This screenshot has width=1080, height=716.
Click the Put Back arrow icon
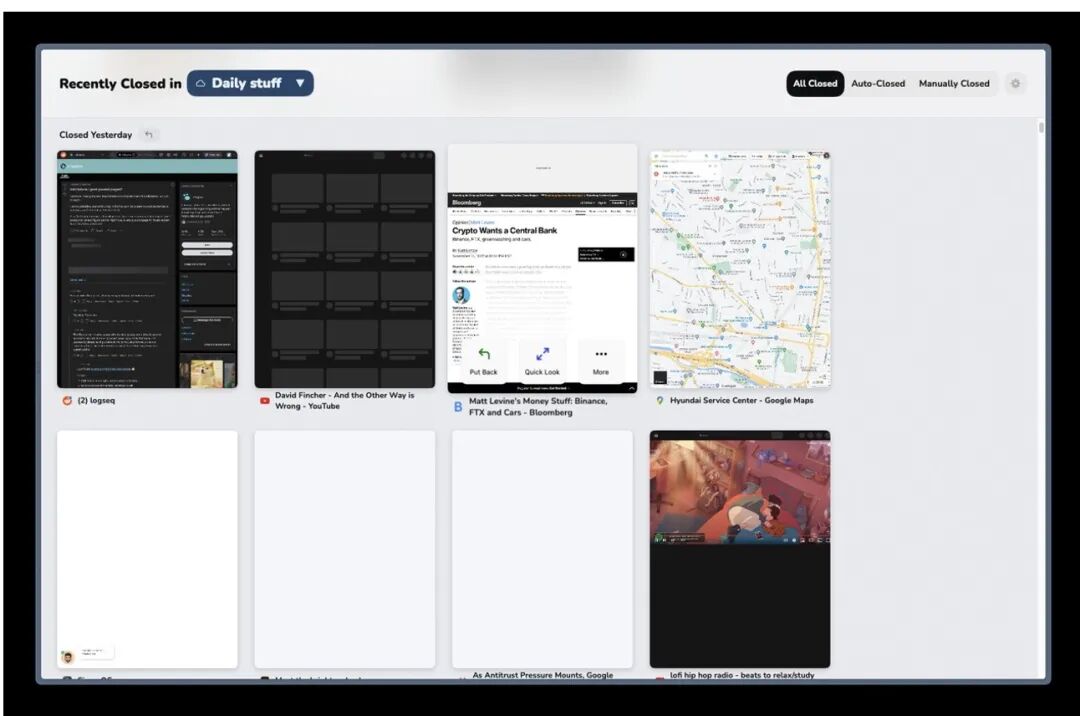(x=484, y=354)
